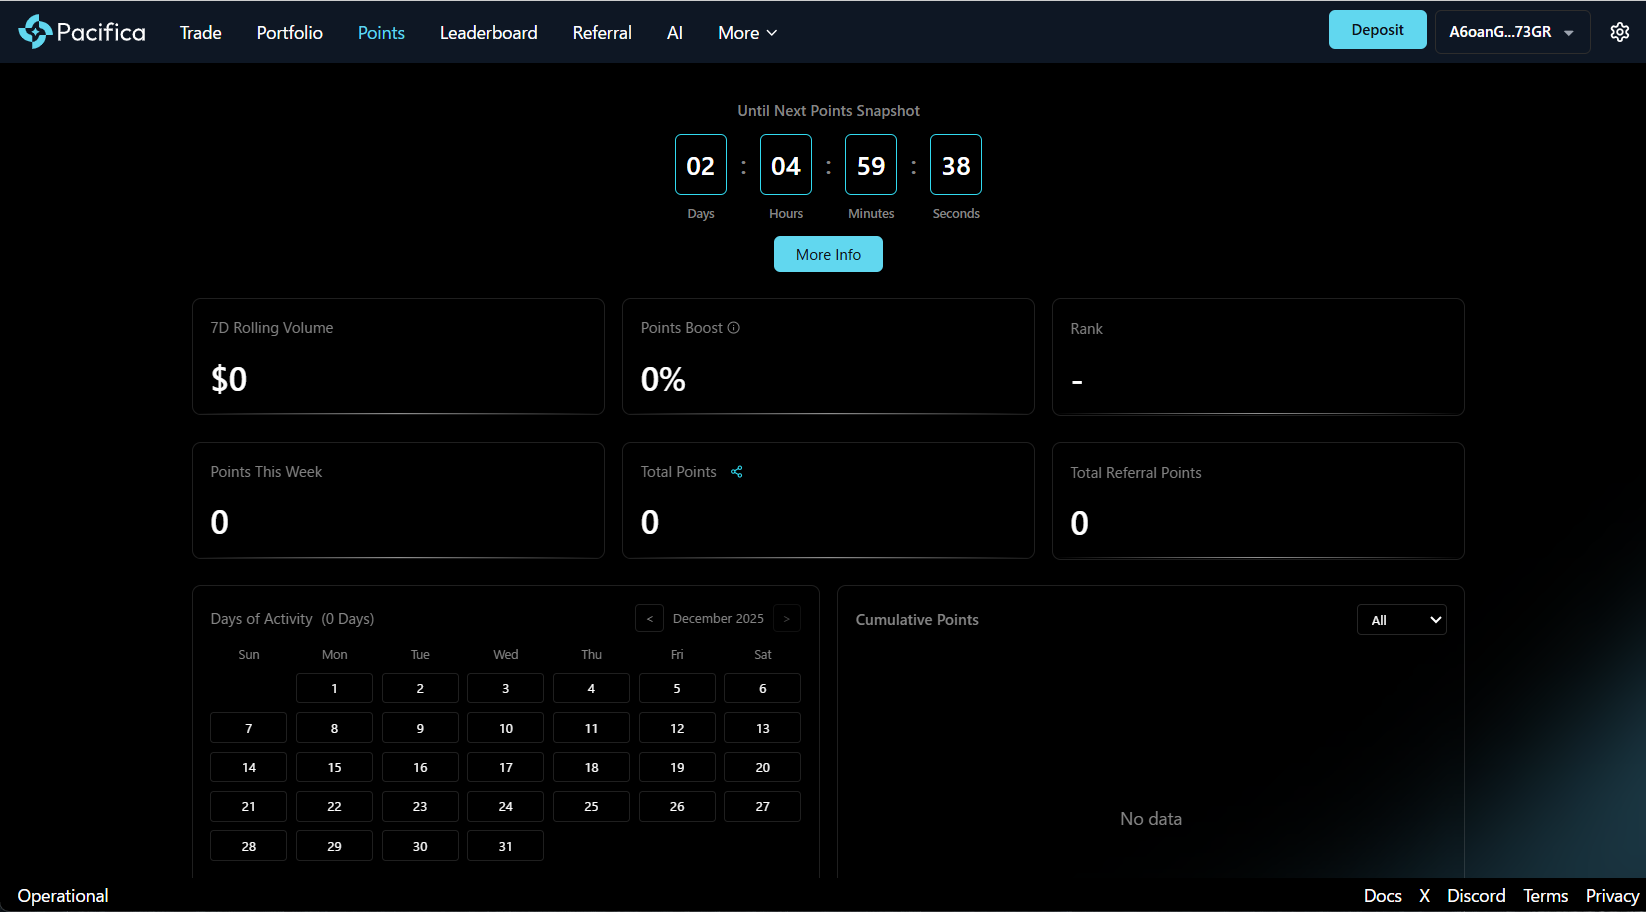The width and height of the screenshot is (1646, 912).
Task: Click the share icon beside Total Points
Action: point(737,472)
